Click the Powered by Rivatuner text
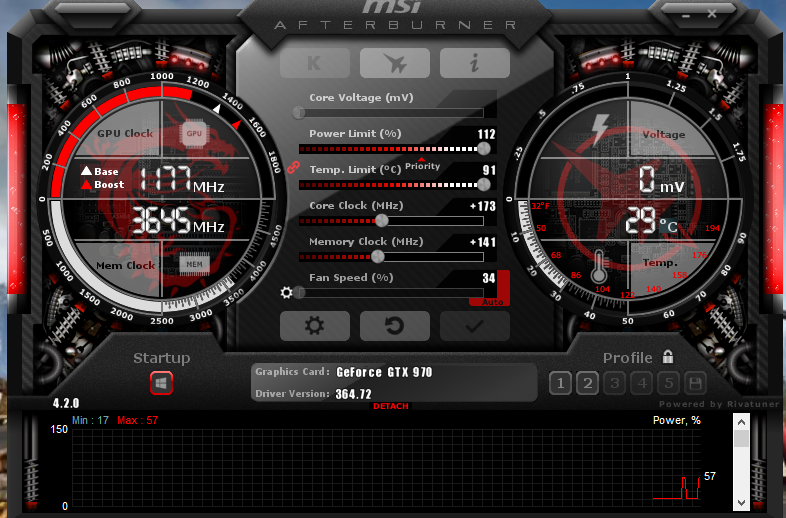 (719, 404)
